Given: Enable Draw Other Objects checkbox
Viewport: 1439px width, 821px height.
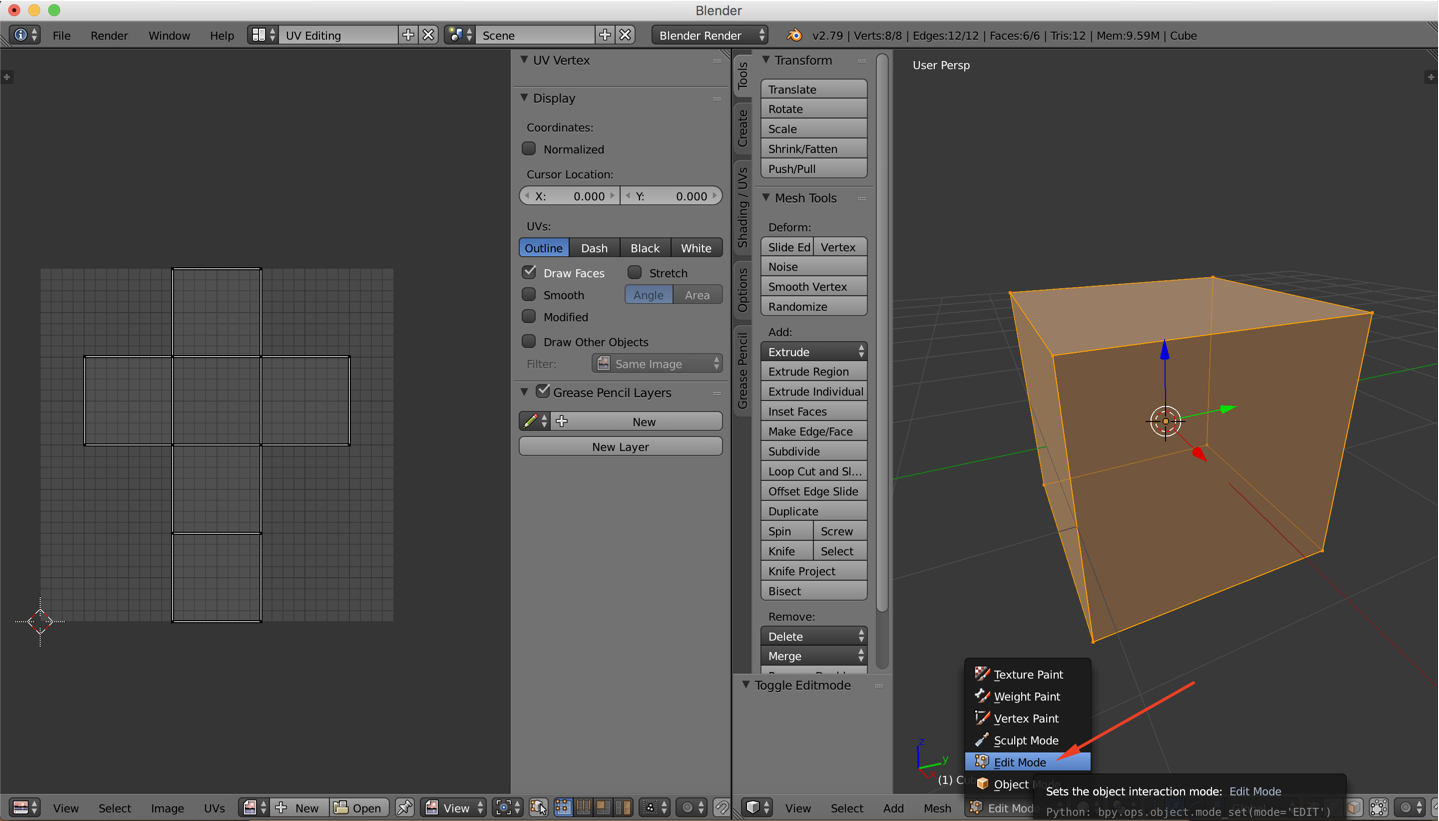Looking at the screenshot, I should click(x=529, y=341).
